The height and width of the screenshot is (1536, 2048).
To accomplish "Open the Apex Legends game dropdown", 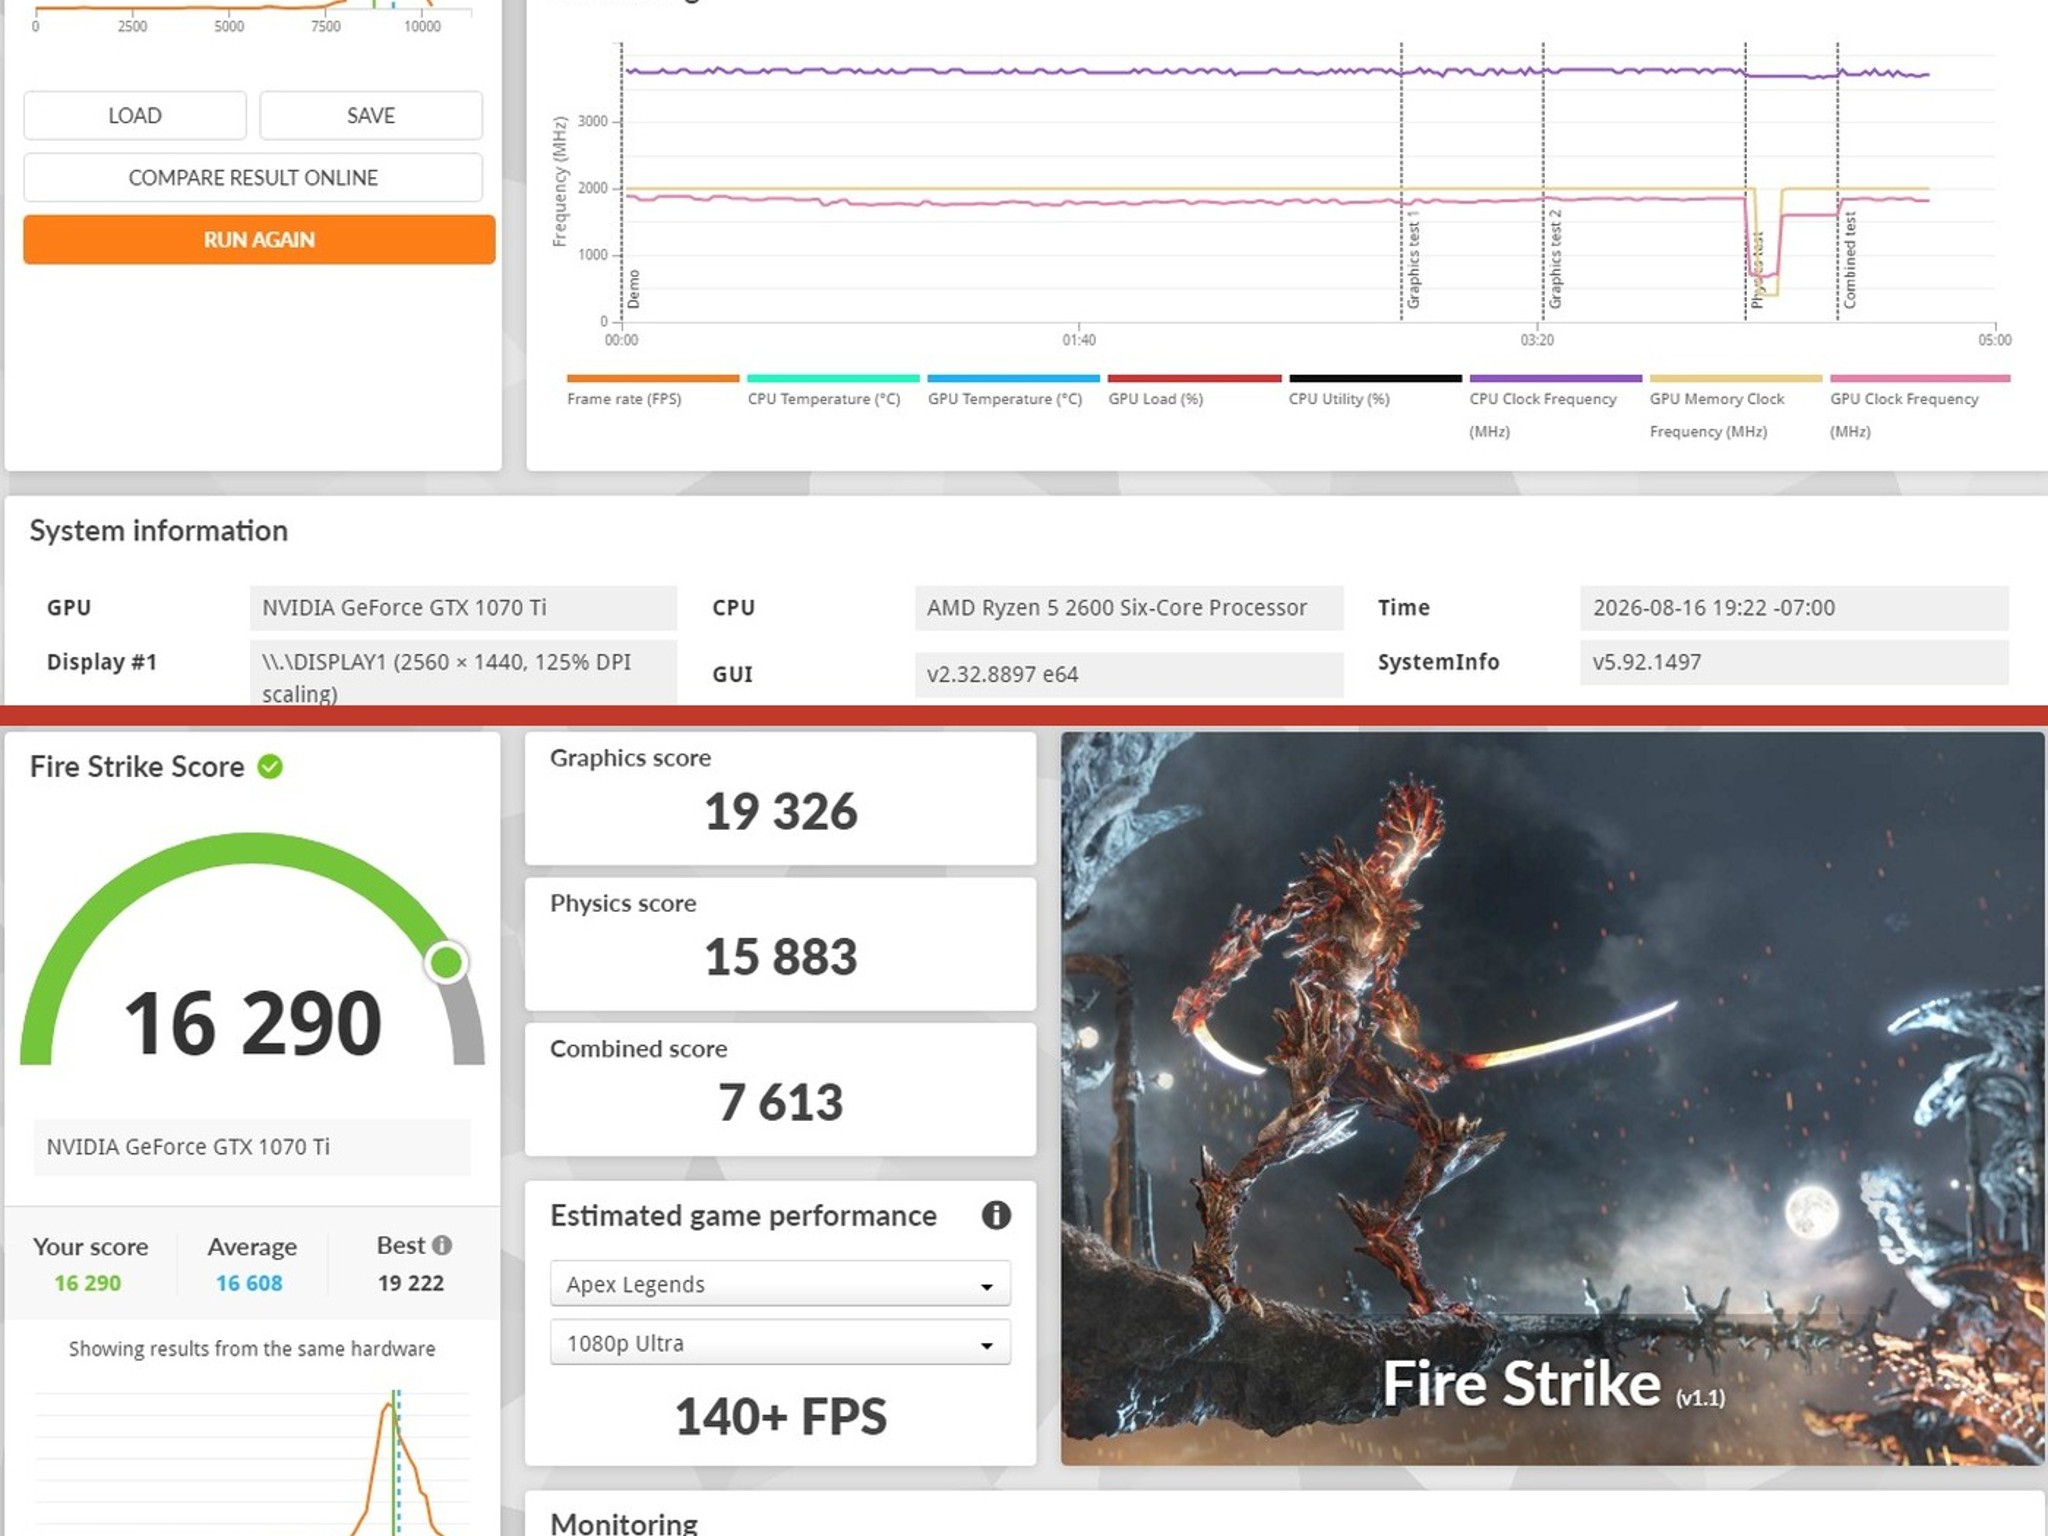I will click(x=780, y=1284).
